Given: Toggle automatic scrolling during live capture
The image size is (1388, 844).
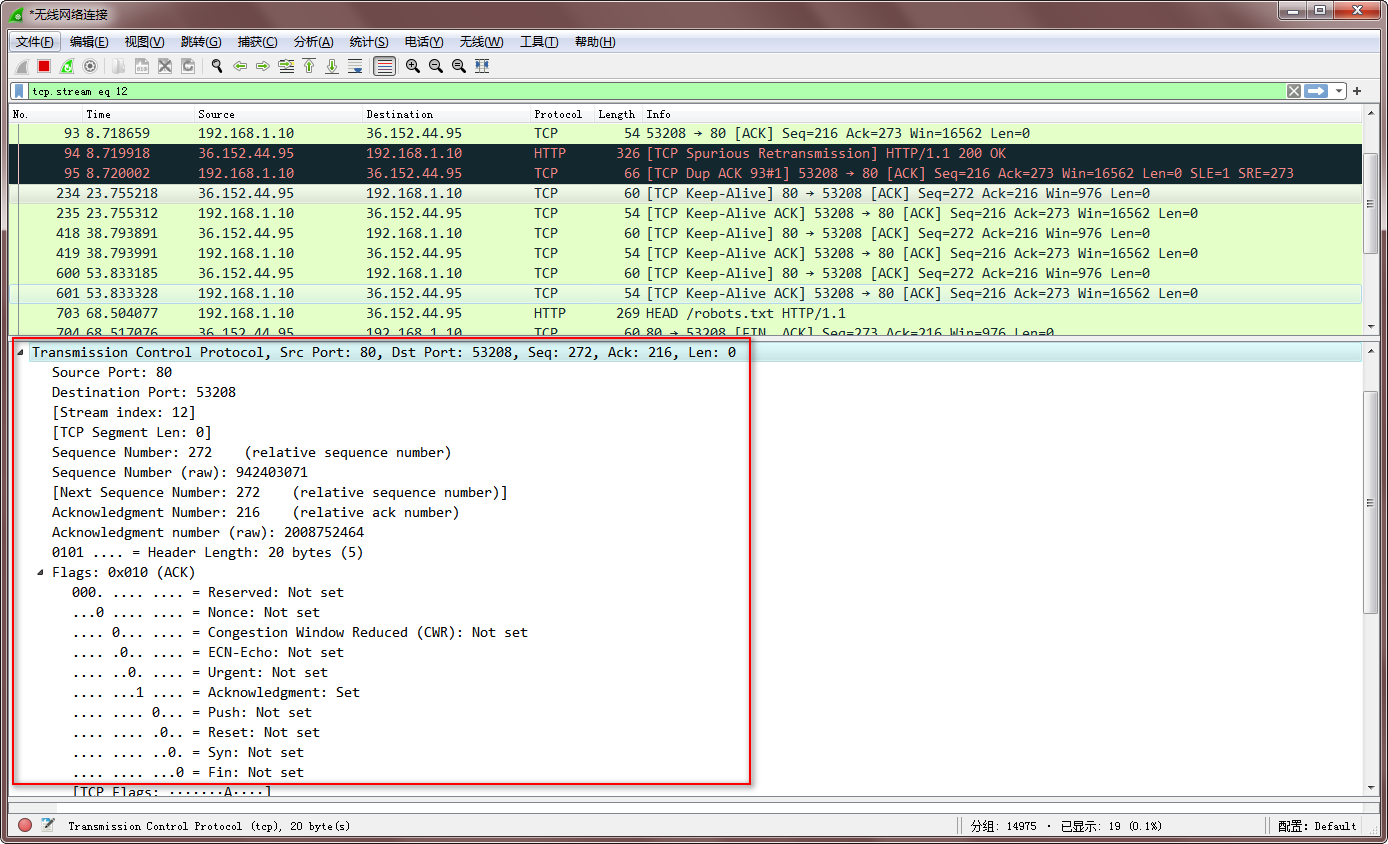Looking at the screenshot, I should pyautogui.click(x=355, y=66).
